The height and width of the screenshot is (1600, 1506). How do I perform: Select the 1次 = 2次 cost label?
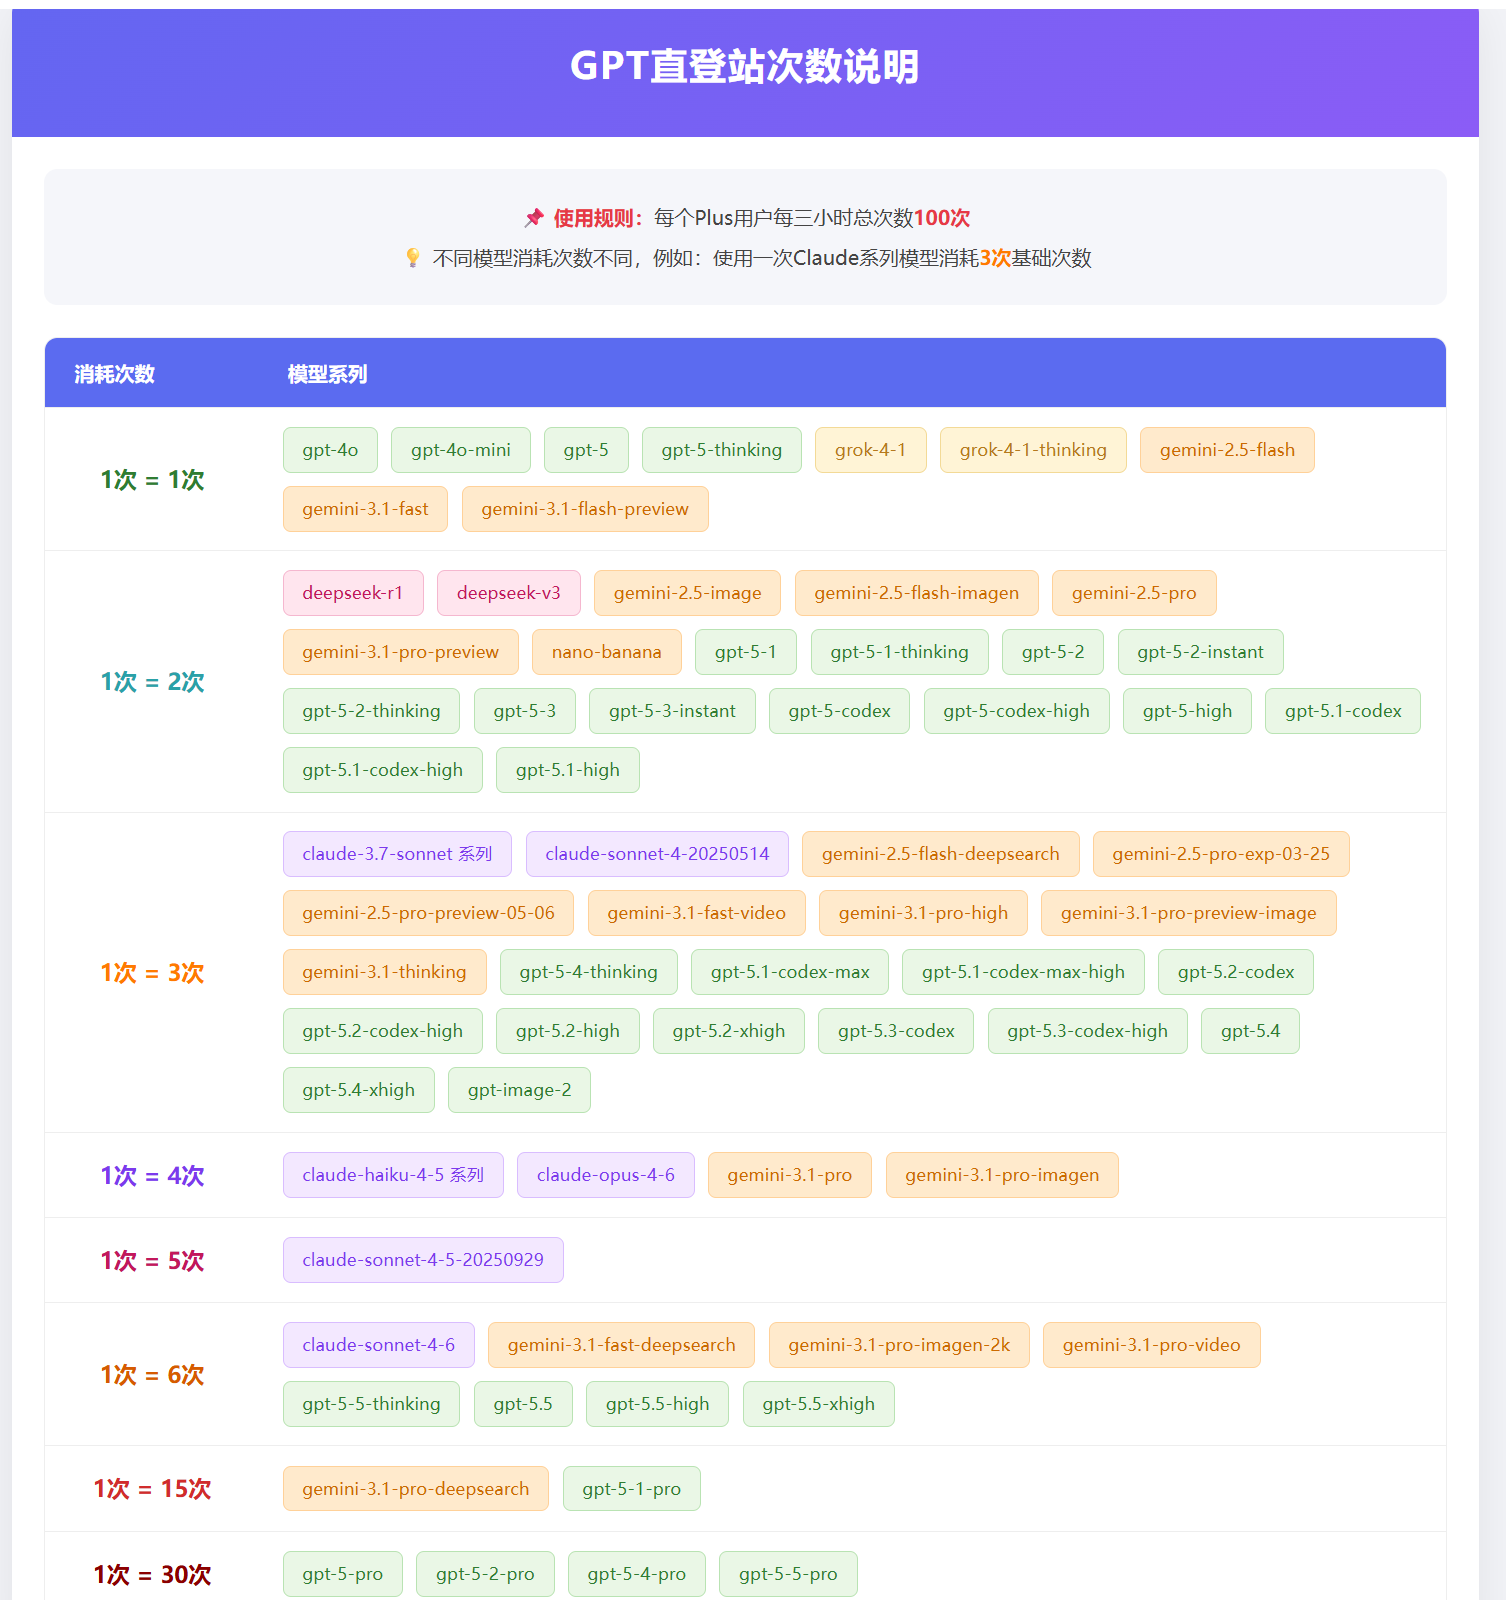click(152, 682)
